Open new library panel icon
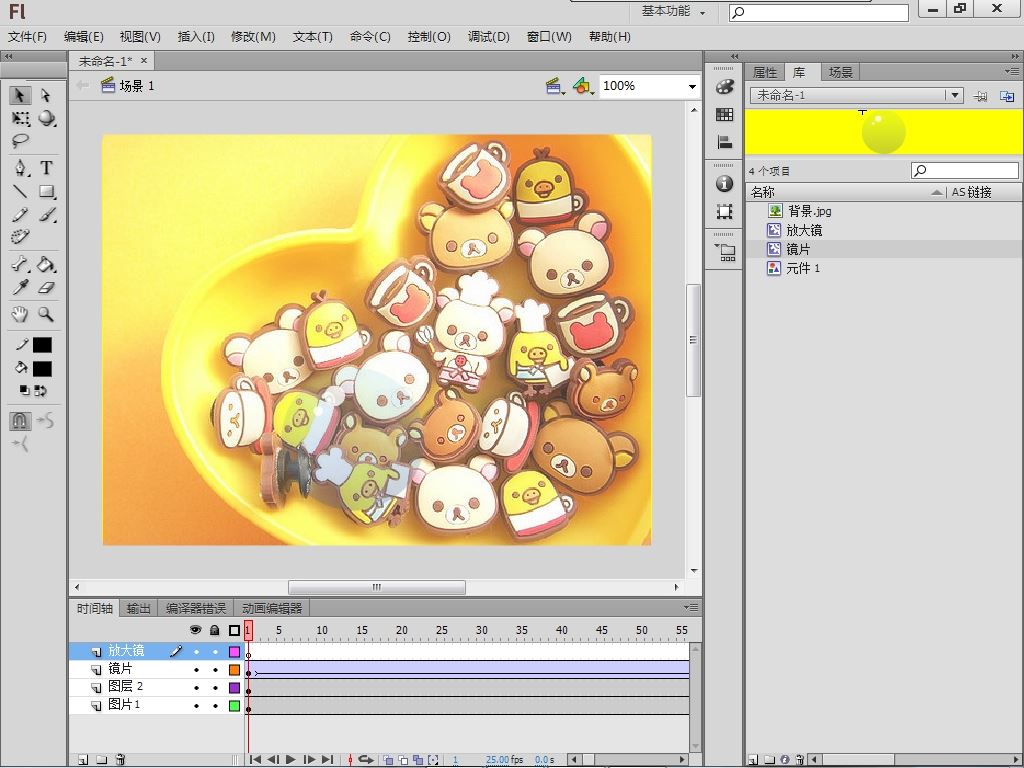Screen dimensions: 1024x768 [x=1007, y=96]
